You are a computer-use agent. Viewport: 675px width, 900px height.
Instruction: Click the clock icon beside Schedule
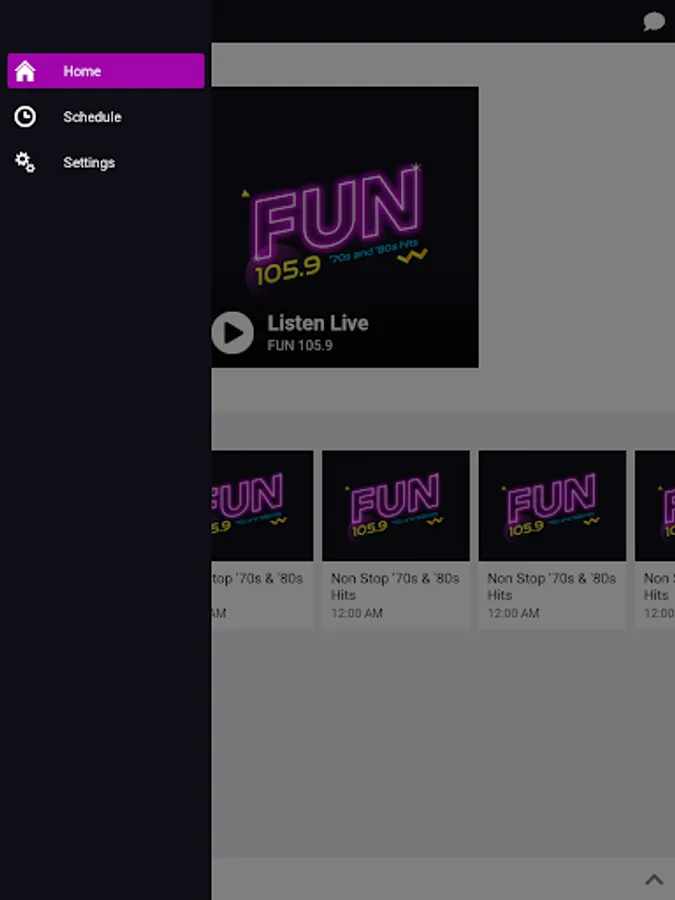coord(25,117)
